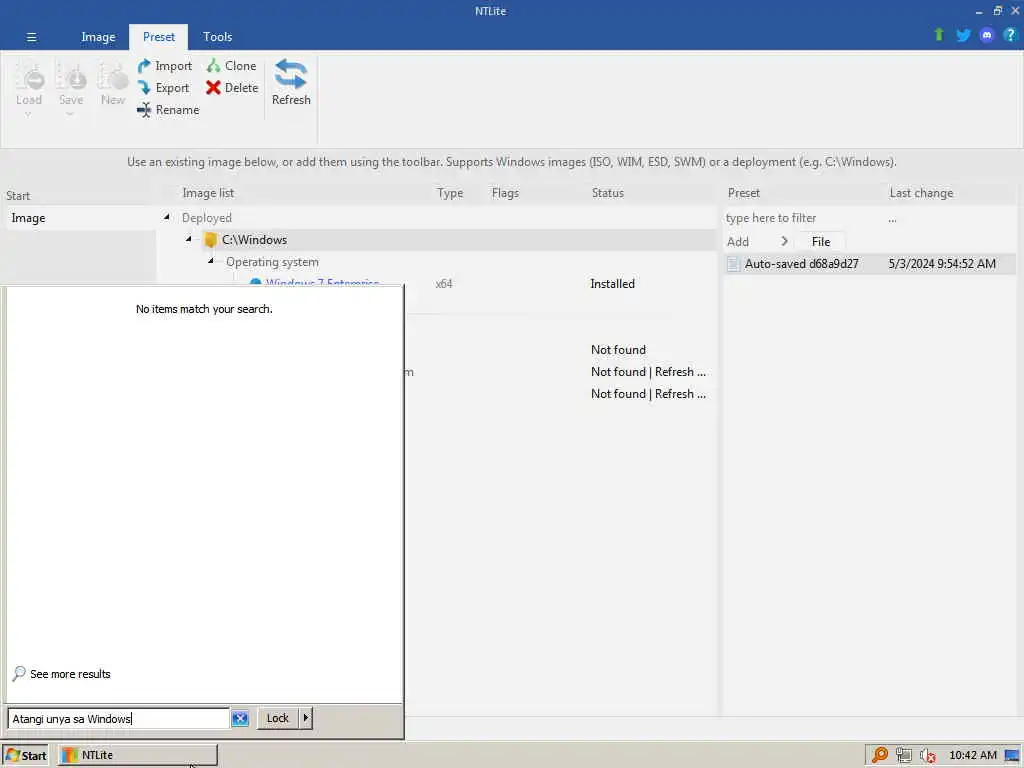Click the x64 type cell
The height and width of the screenshot is (768, 1024).
[x=444, y=283]
